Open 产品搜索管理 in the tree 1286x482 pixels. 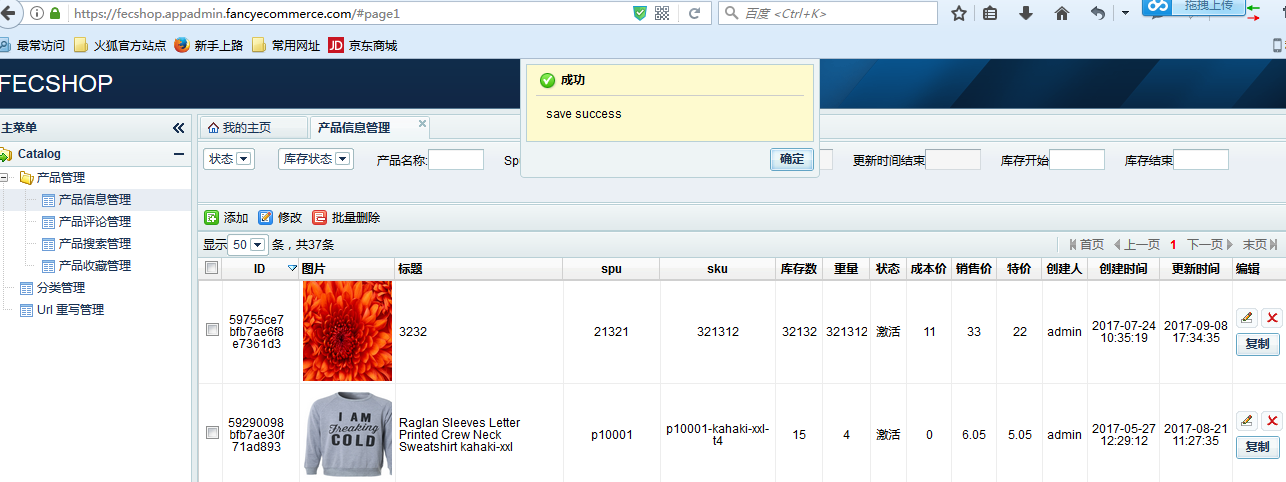click(95, 244)
